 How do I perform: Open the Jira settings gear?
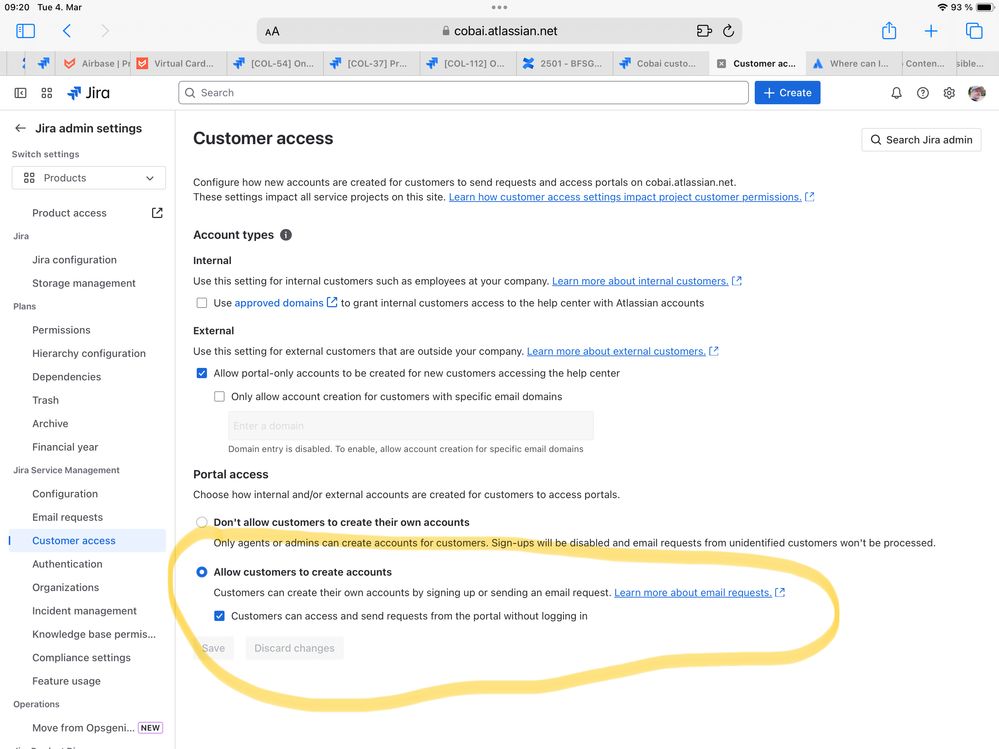(x=949, y=93)
